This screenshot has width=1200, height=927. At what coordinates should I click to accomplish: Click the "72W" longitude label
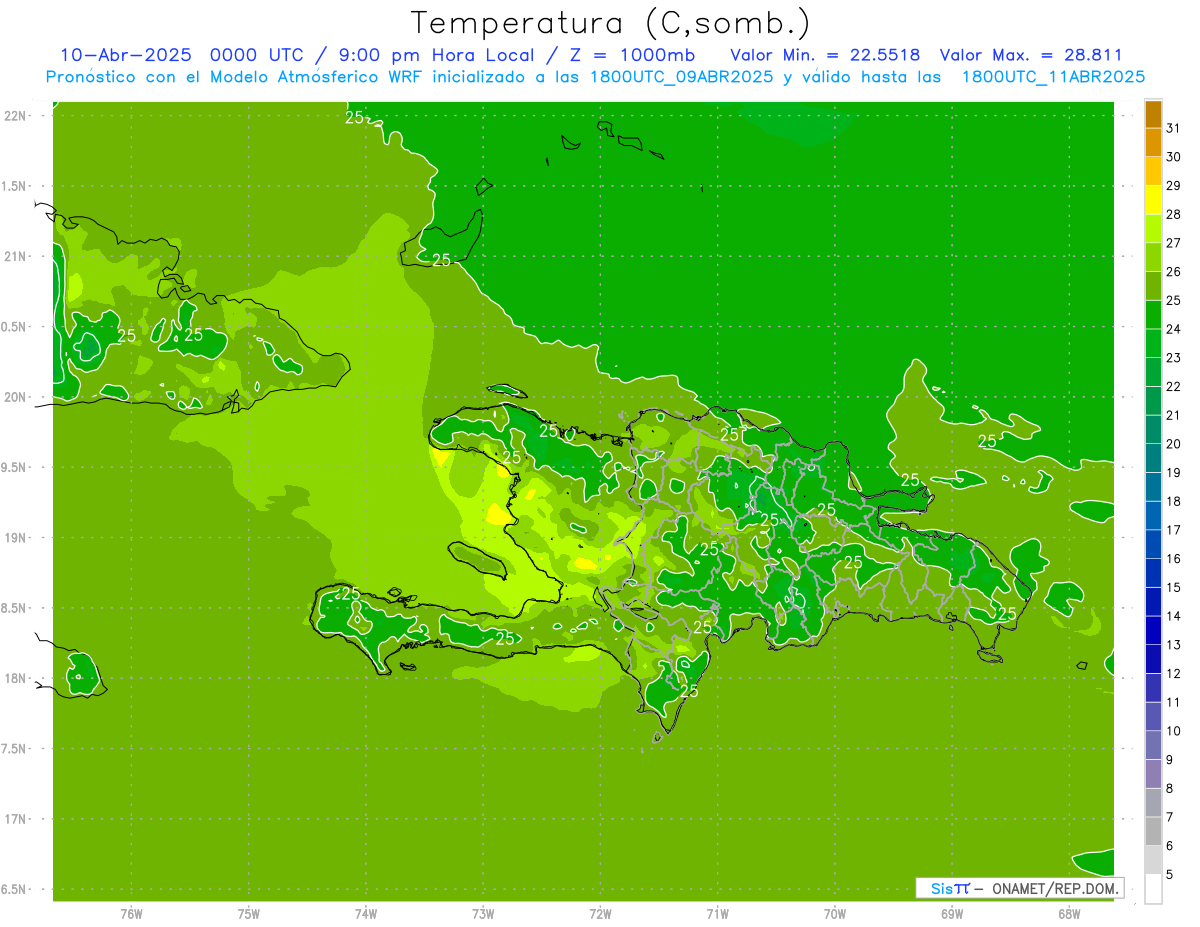(601, 913)
